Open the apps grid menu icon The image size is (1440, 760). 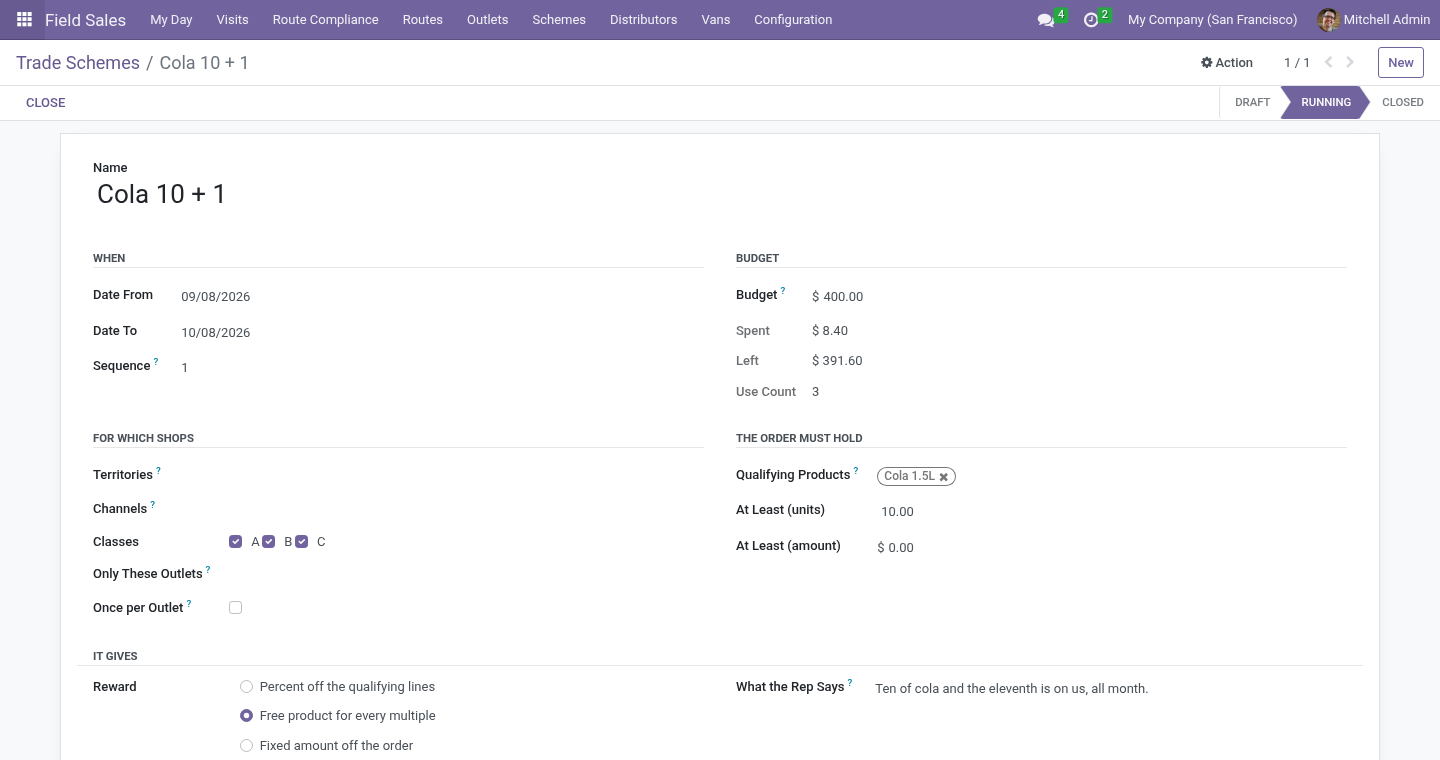click(24, 19)
